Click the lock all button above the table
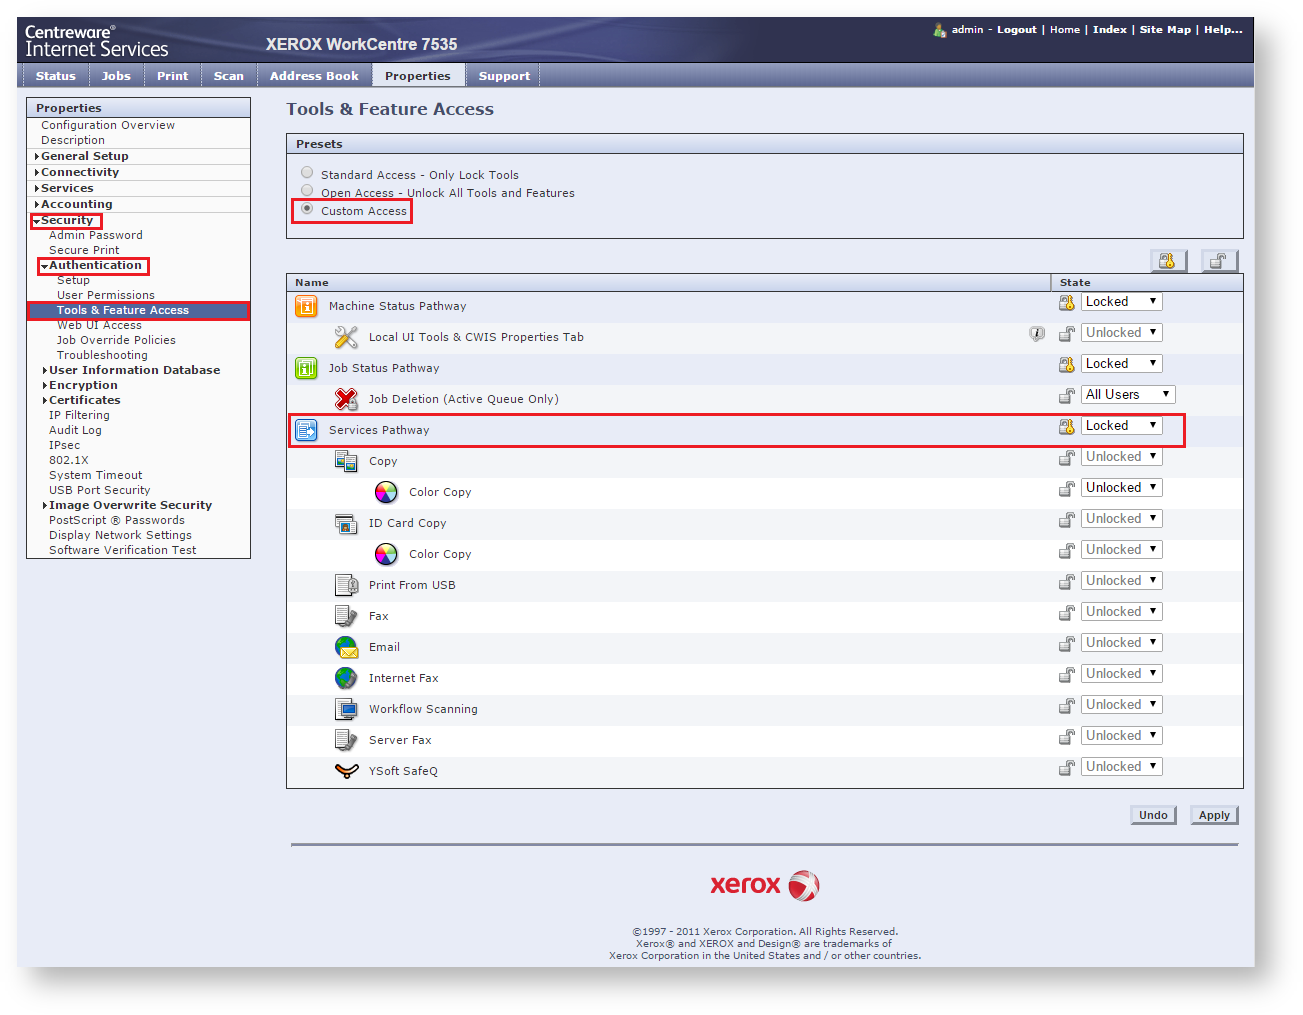The image size is (1303, 1015). click(1168, 261)
